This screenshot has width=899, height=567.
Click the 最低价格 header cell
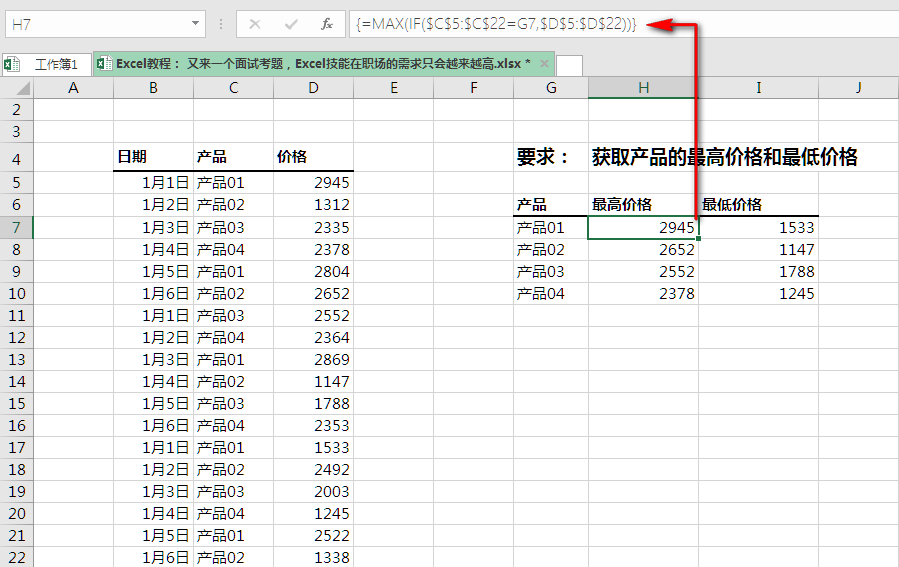[x=759, y=205]
